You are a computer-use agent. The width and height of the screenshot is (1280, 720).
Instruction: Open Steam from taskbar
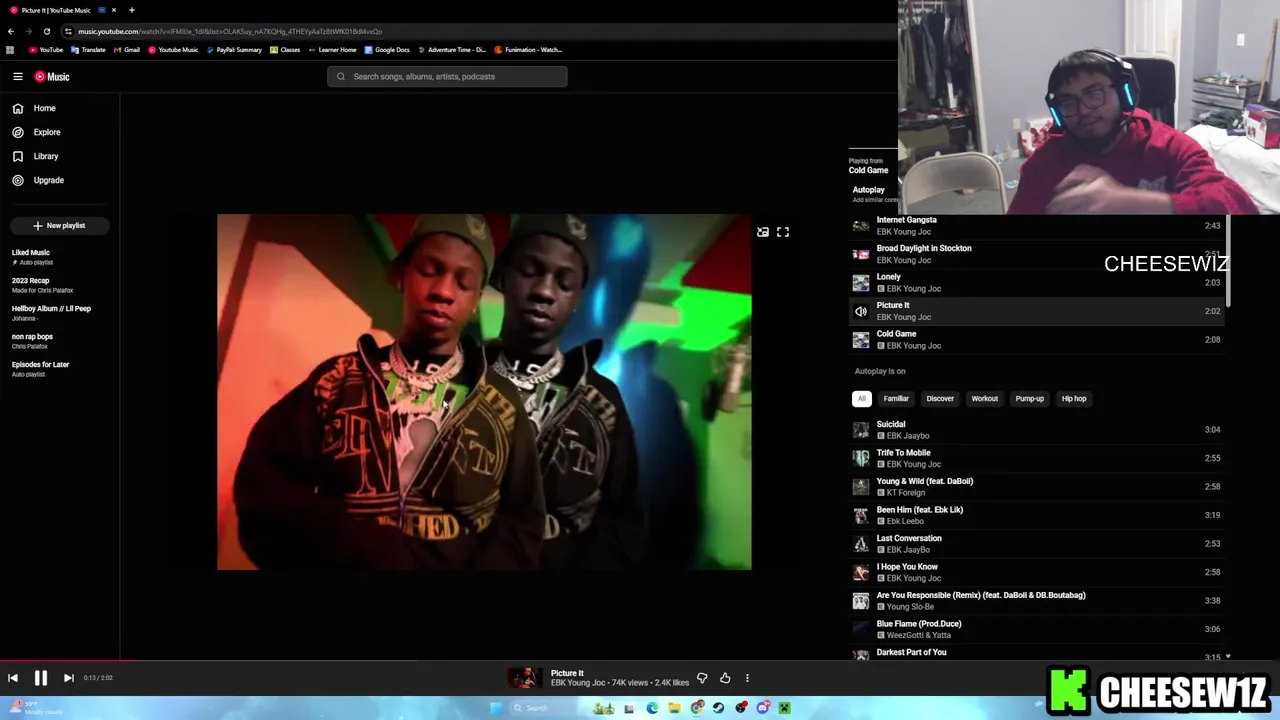(718, 708)
